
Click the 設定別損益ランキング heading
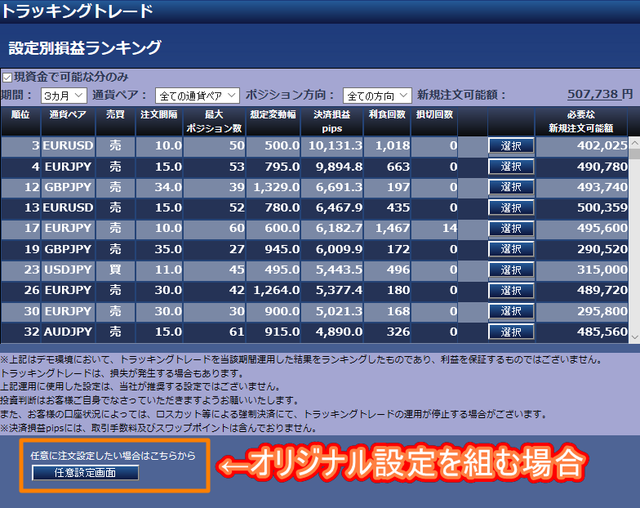[x=85, y=48]
